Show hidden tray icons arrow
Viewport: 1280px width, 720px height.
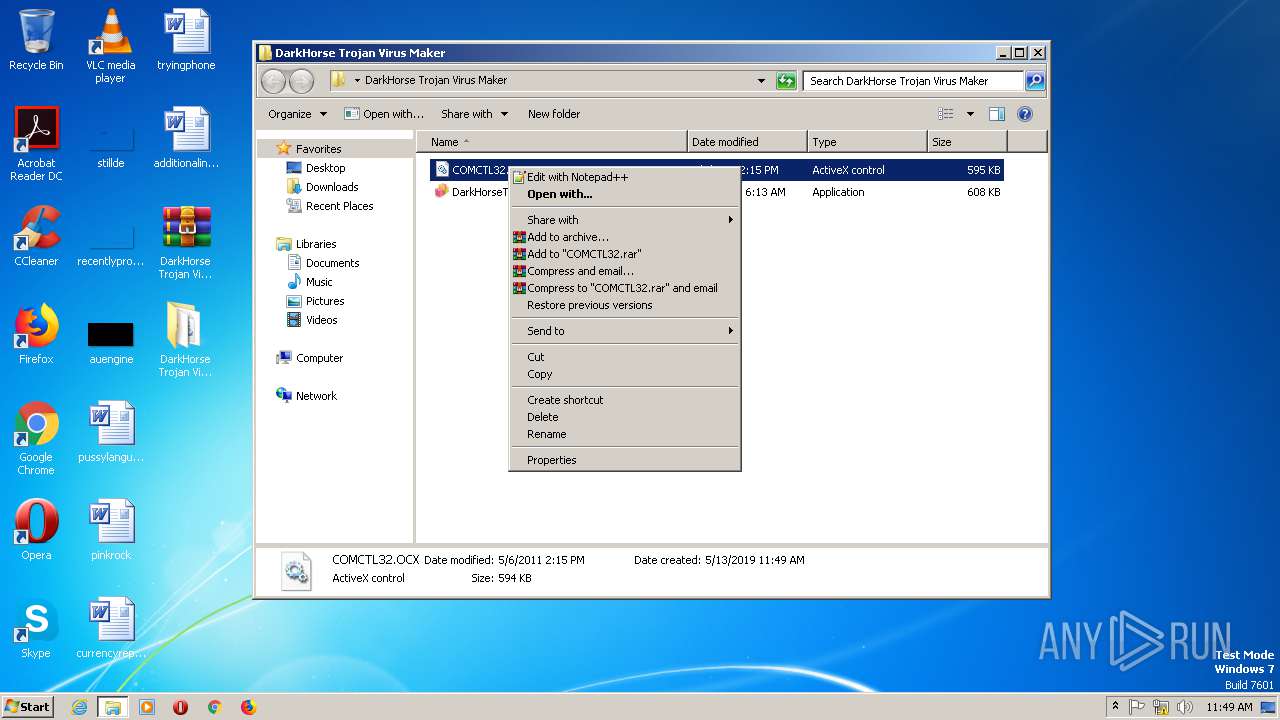[x=1115, y=707]
